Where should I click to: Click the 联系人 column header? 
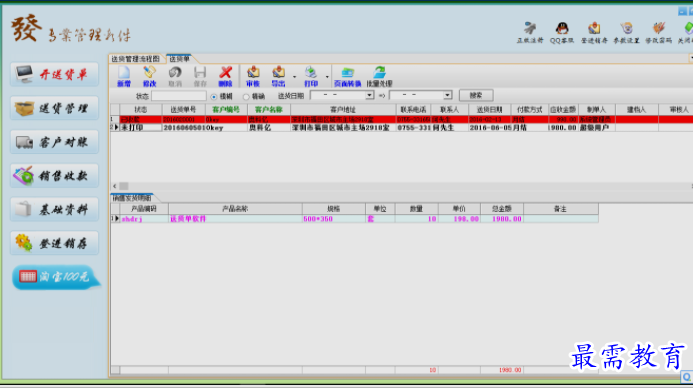click(449, 110)
